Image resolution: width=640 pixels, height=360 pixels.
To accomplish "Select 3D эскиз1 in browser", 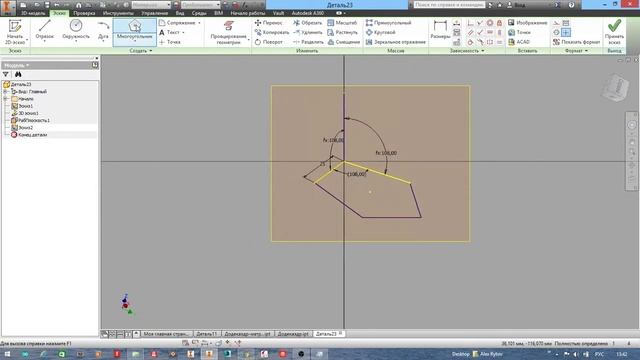I will [x=25, y=113].
